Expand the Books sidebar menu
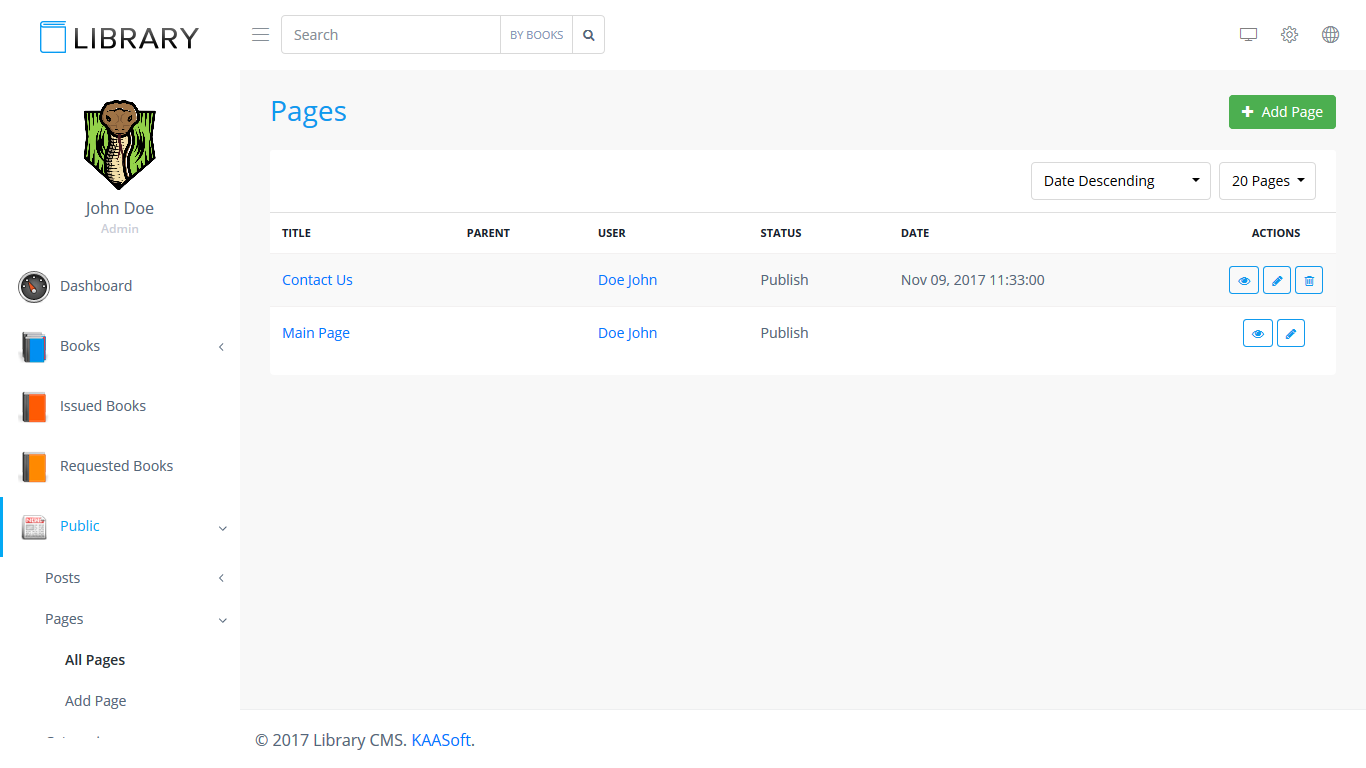1366x768 pixels. pos(120,346)
